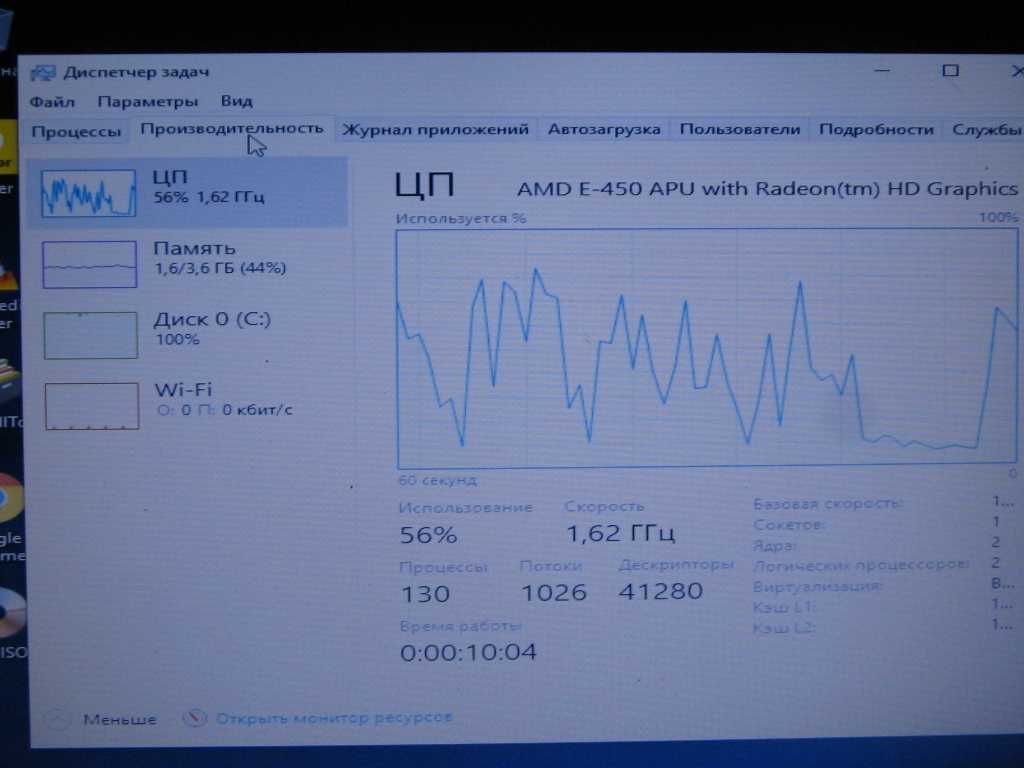1024x768 pixels.
Task: Open the Службы tab
Action: pos(986,129)
